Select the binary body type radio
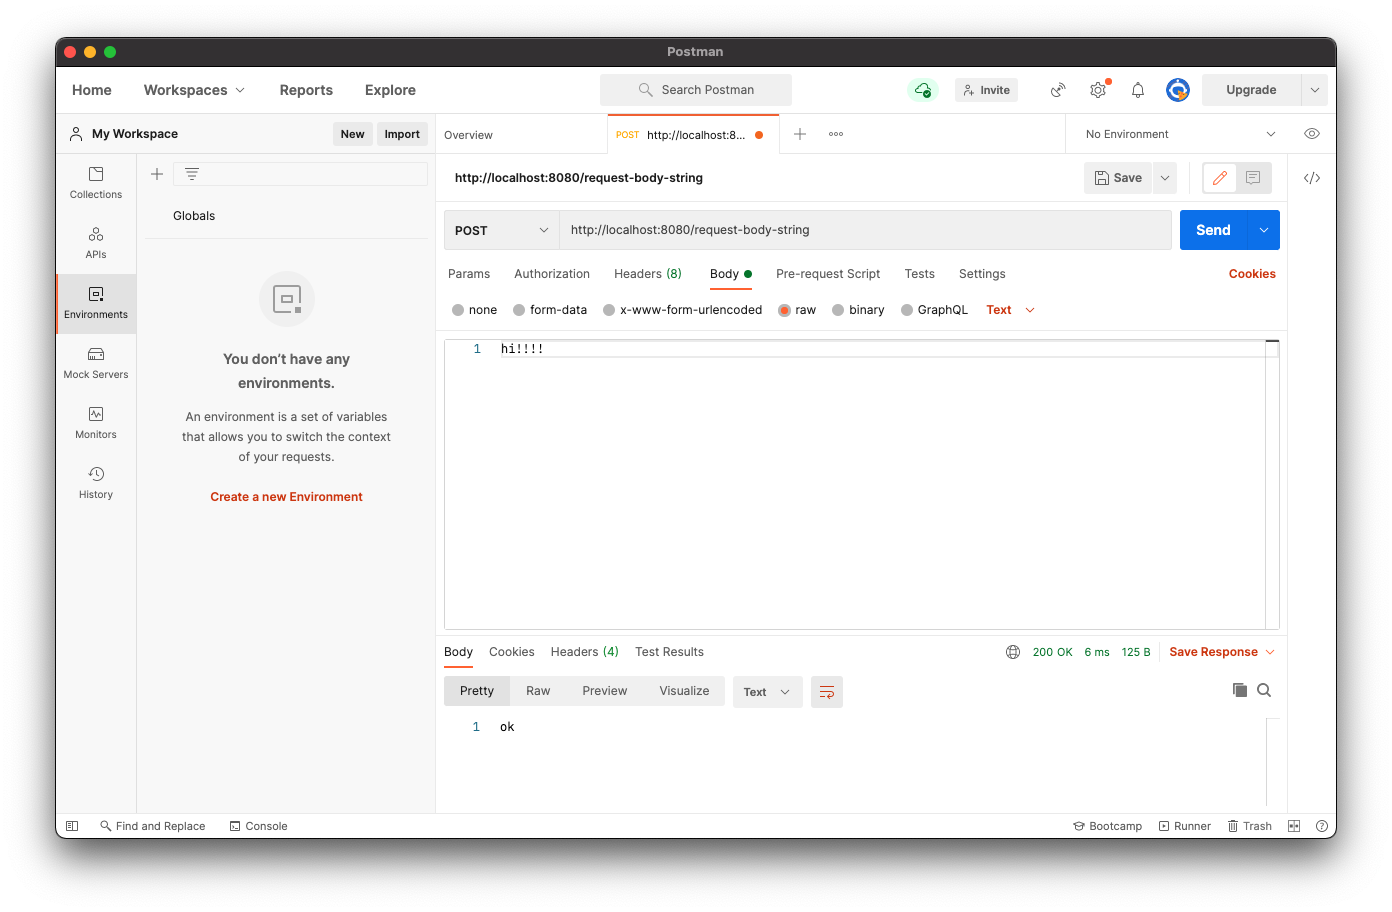 [x=838, y=310]
